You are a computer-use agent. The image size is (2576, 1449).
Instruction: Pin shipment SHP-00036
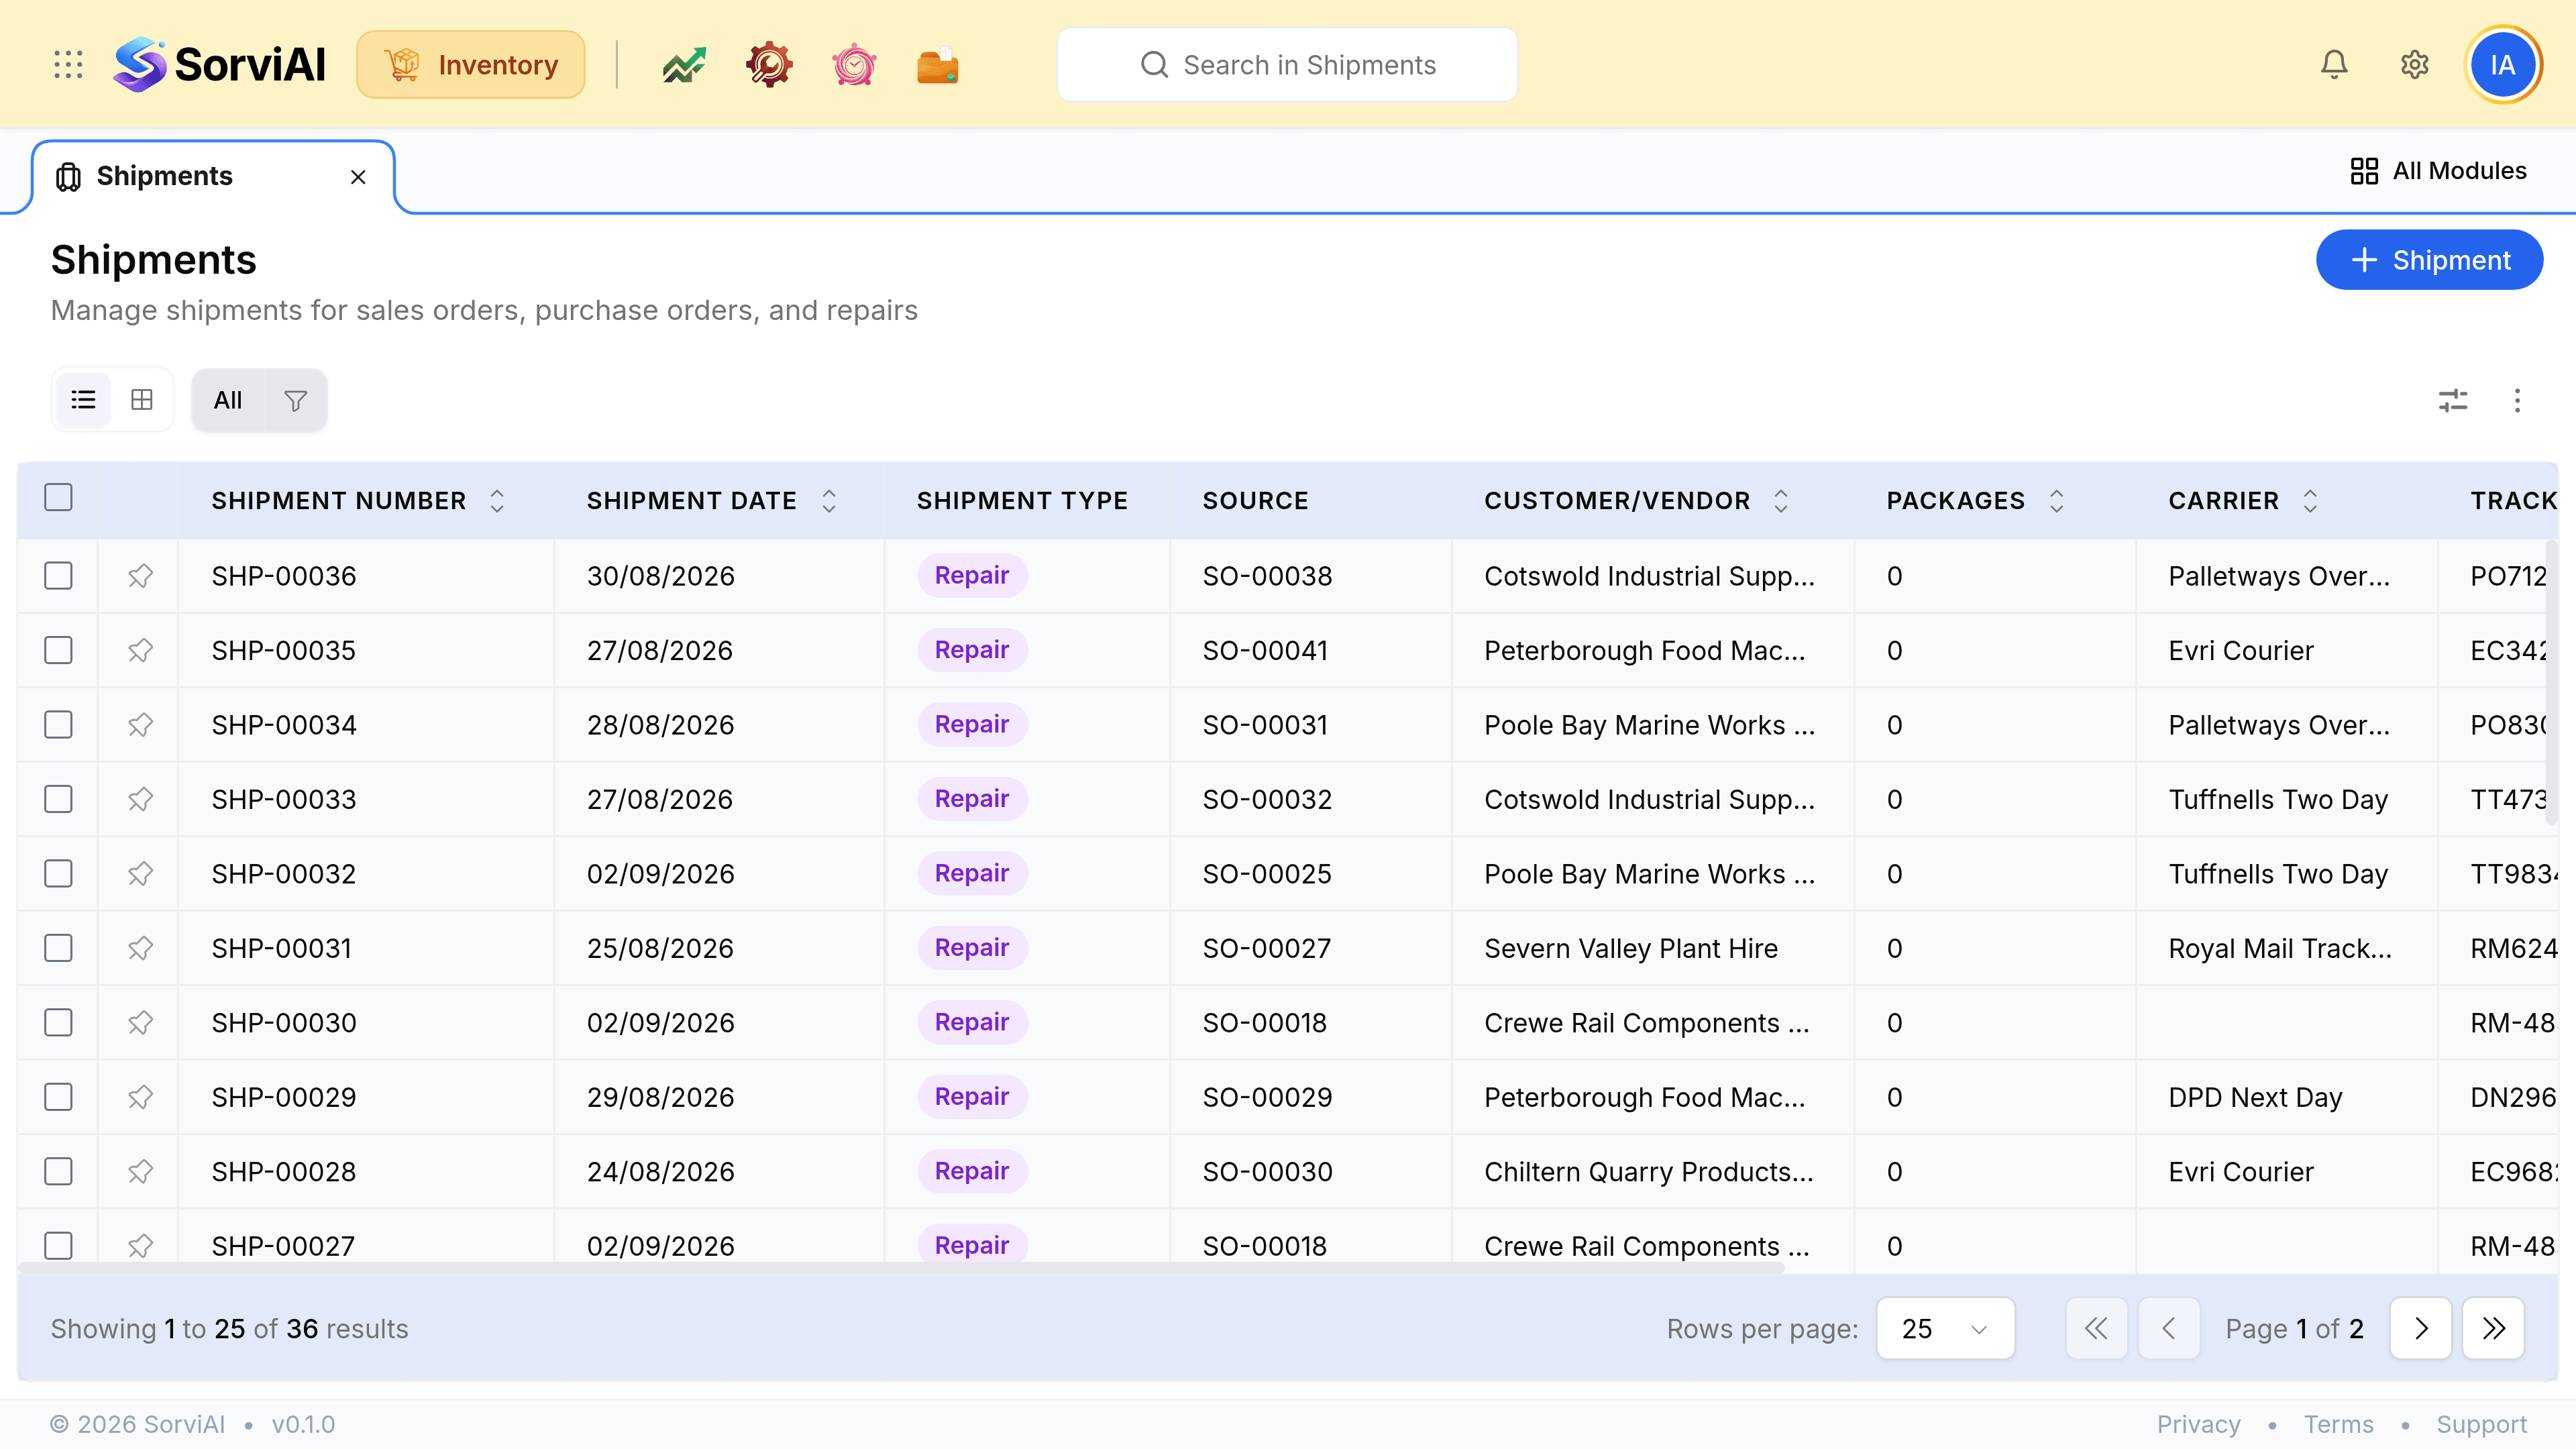(140, 576)
